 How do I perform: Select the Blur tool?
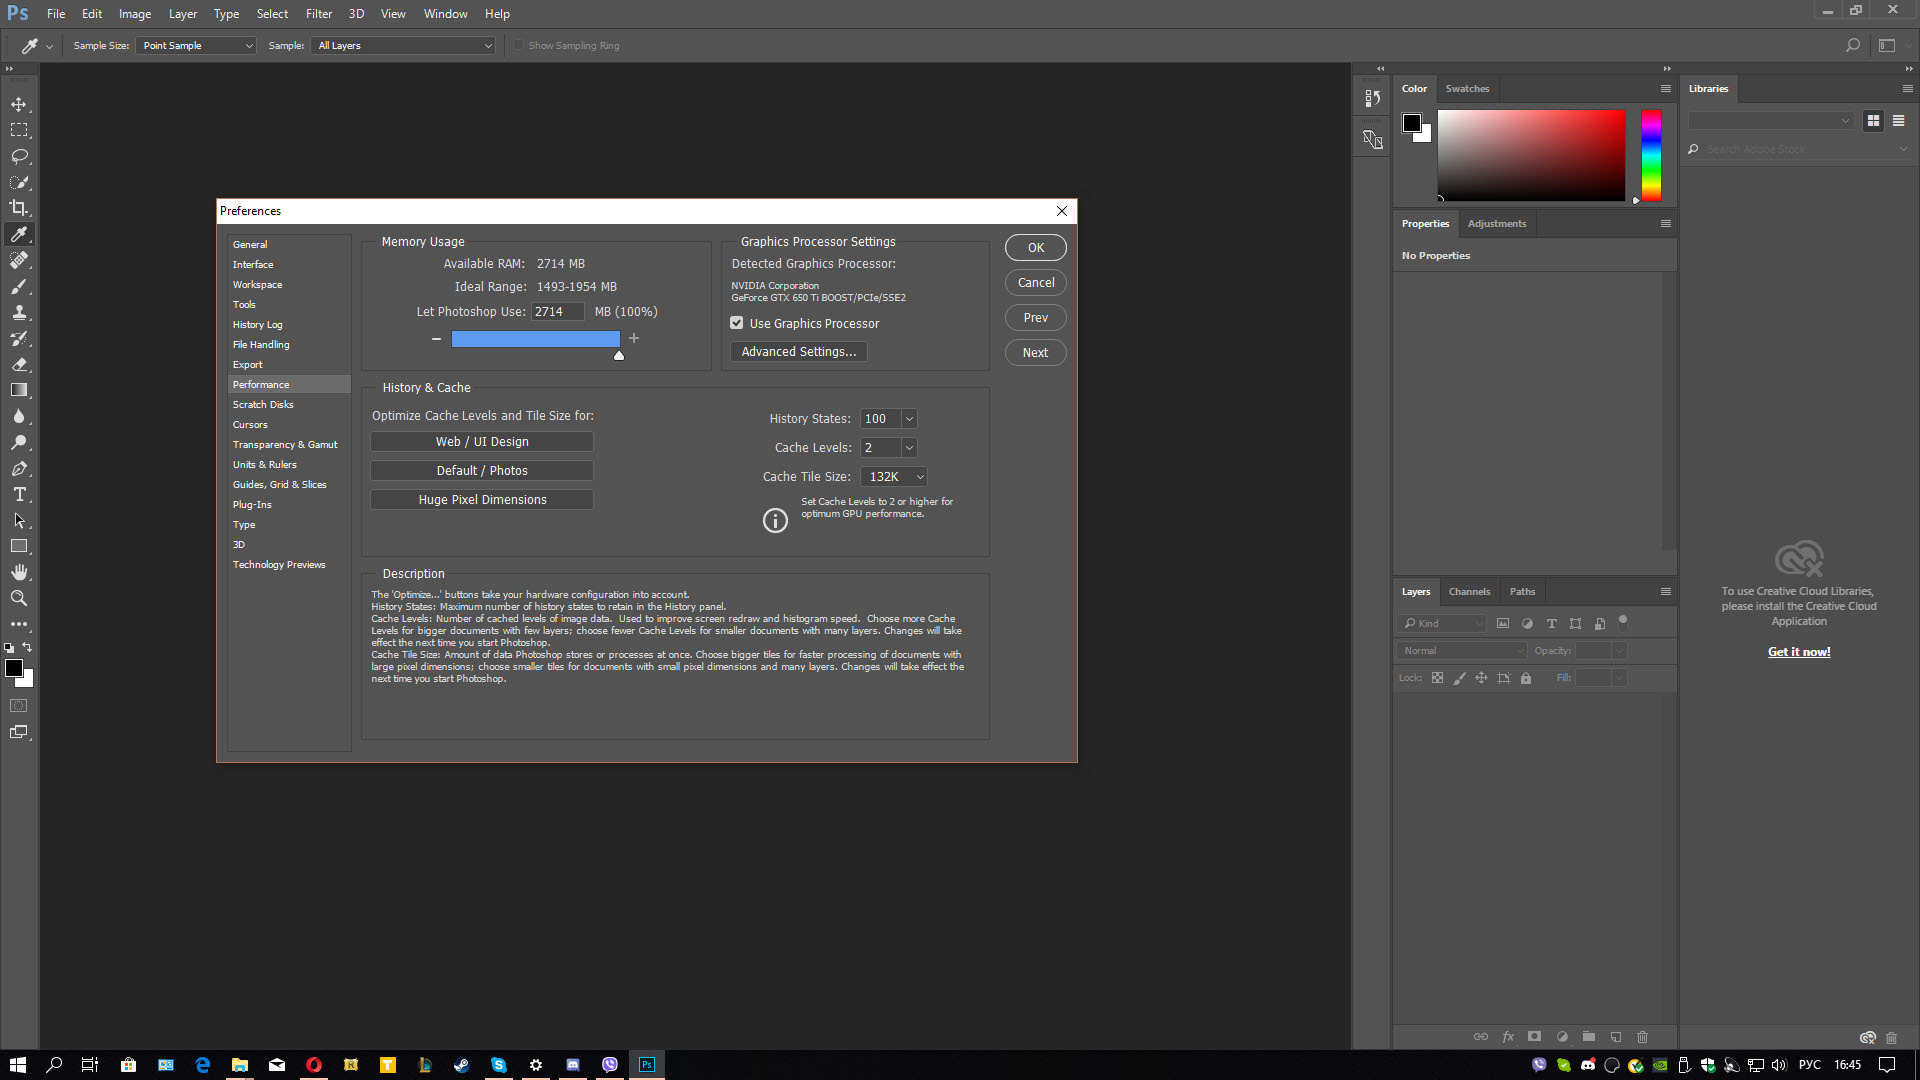pos(19,416)
